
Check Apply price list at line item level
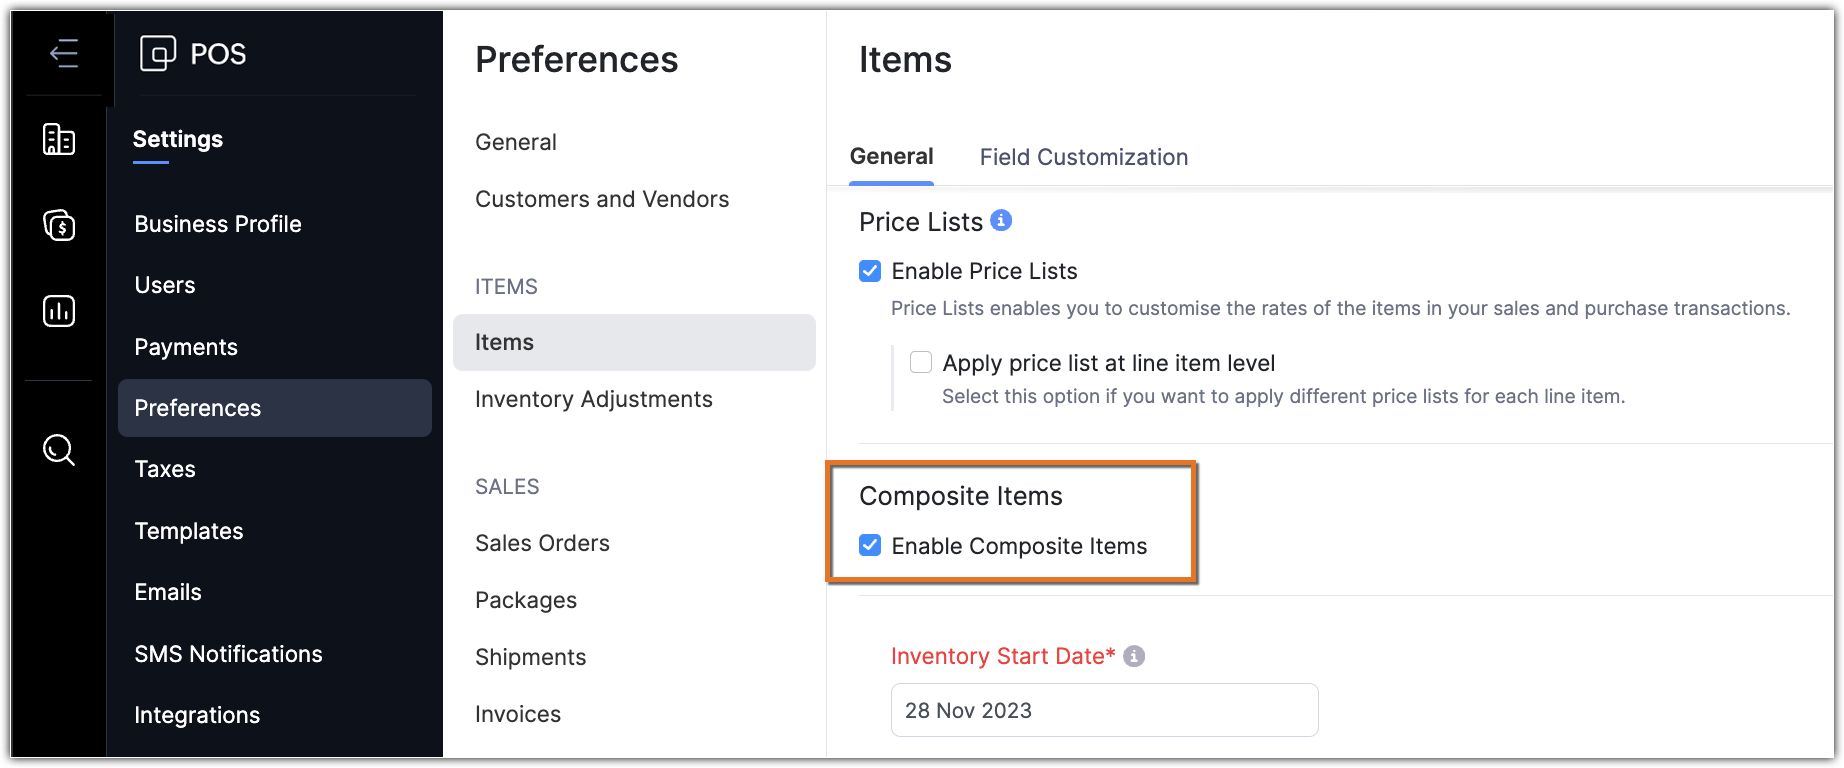coord(921,362)
